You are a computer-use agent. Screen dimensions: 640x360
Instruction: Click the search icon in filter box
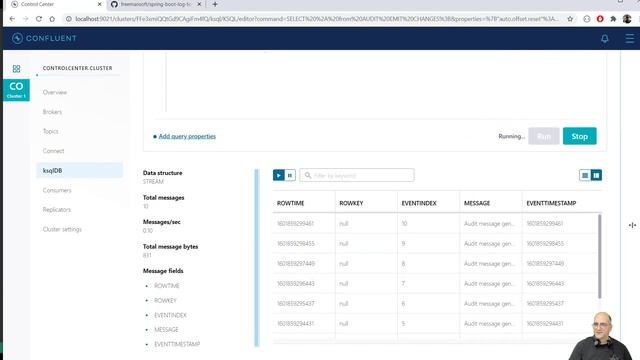pos(308,175)
